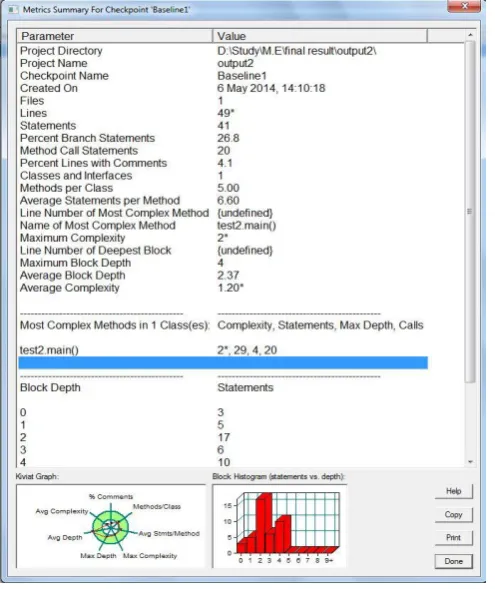Image resolution: width=495 pixels, height=589 pixels.
Task: Select block depth 4 row
Action: [x=223, y=462]
